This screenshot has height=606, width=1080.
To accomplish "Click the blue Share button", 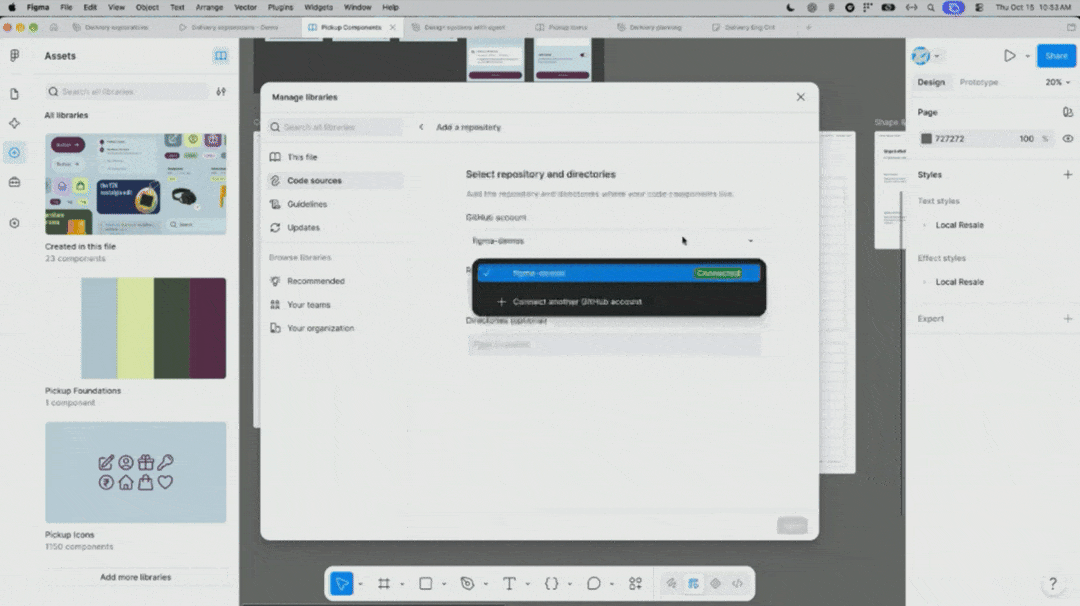I will click(1056, 56).
